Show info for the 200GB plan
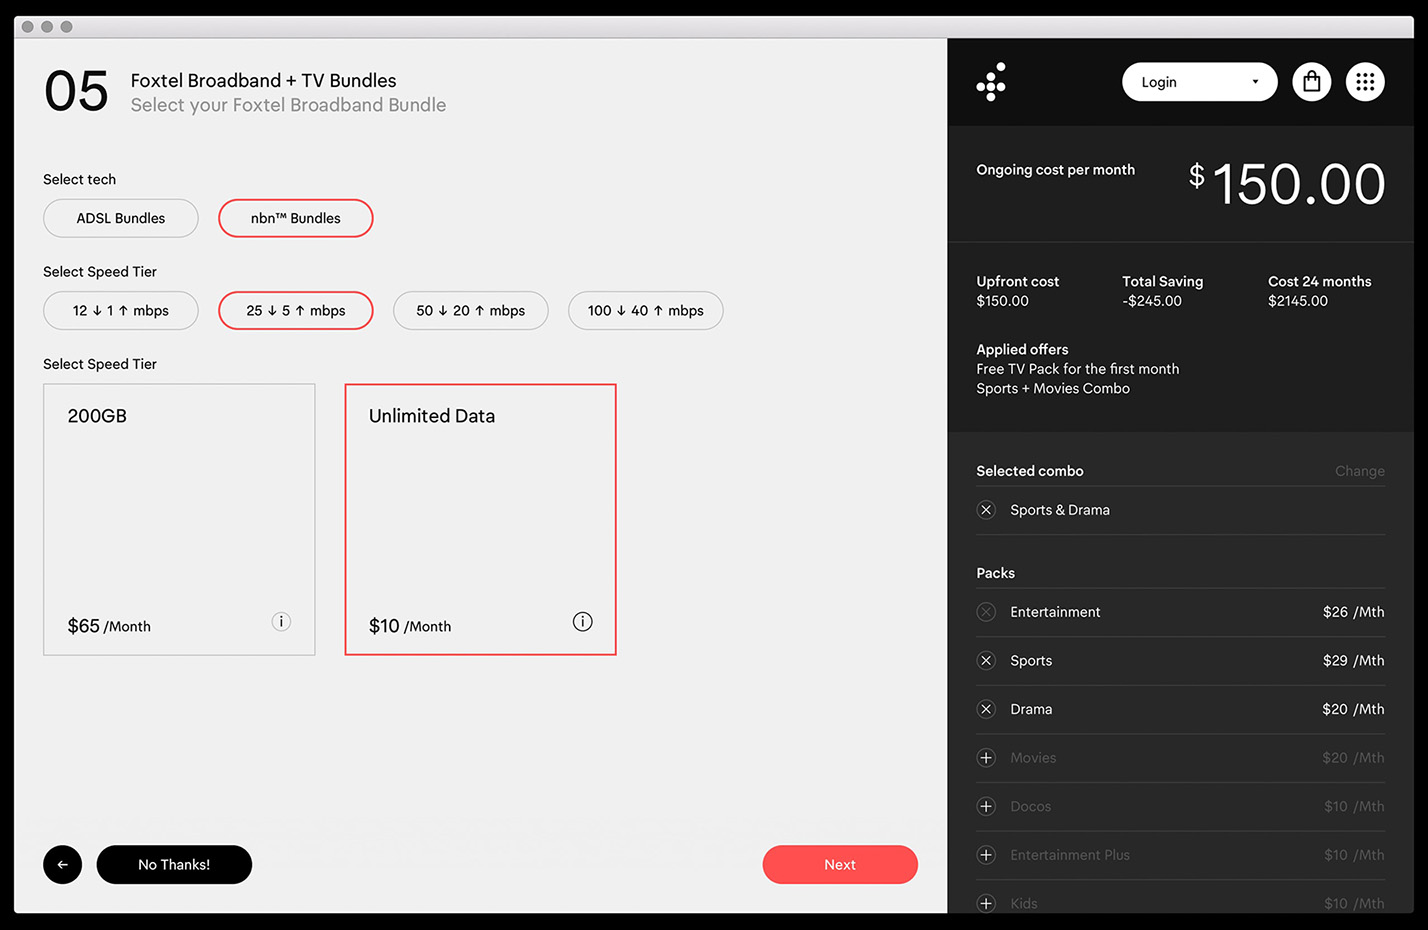This screenshot has height=930, width=1428. click(x=281, y=622)
